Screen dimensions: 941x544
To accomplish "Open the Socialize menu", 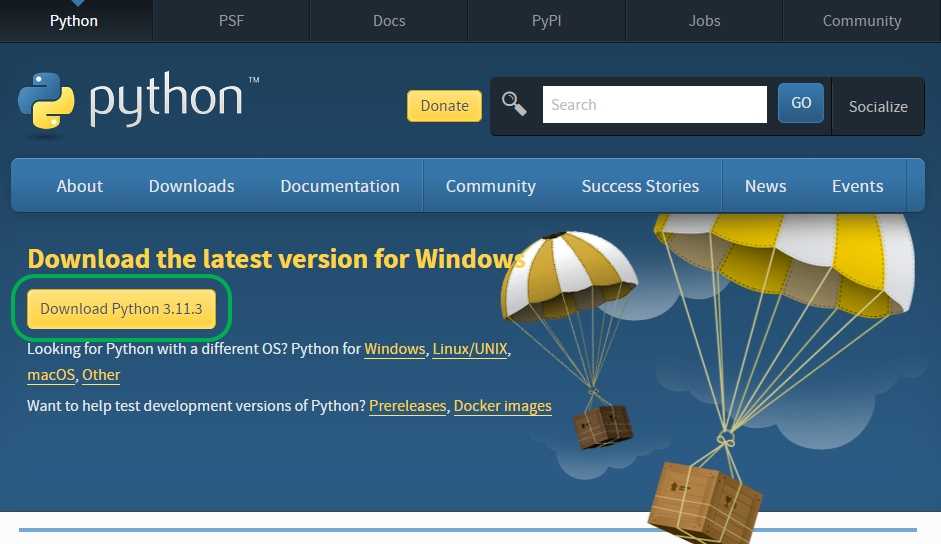I will click(x=878, y=106).
